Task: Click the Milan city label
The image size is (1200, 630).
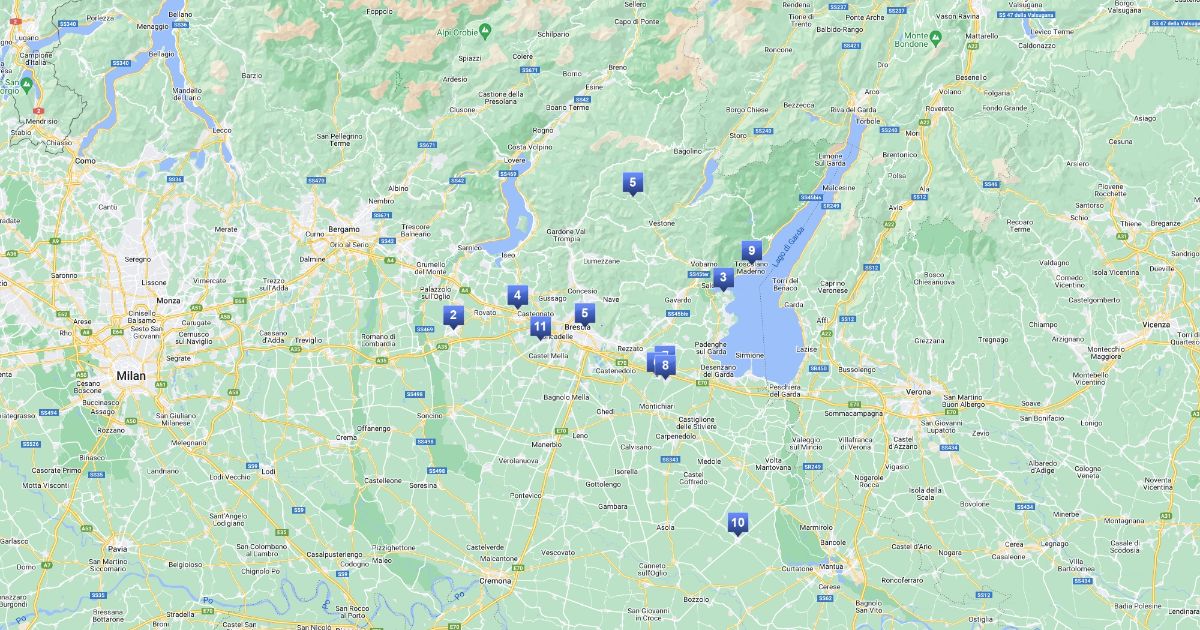Action: (132, 376)
